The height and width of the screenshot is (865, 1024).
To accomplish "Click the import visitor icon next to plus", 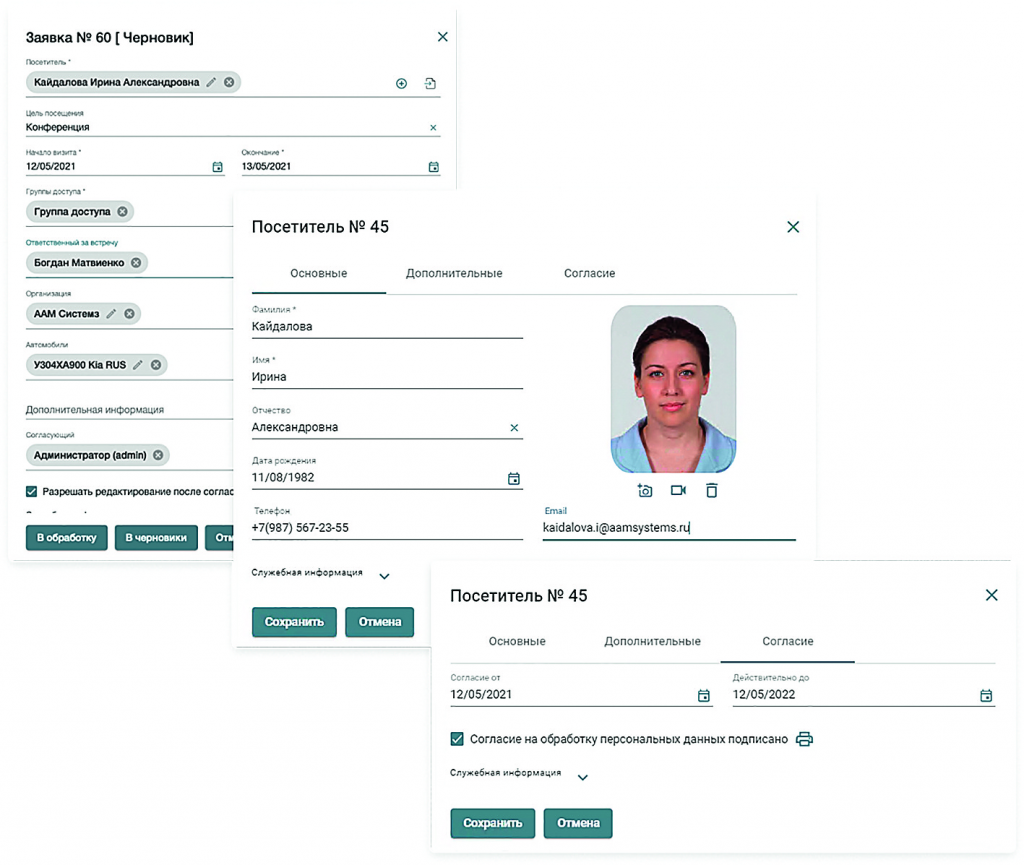I will (430, 84).
